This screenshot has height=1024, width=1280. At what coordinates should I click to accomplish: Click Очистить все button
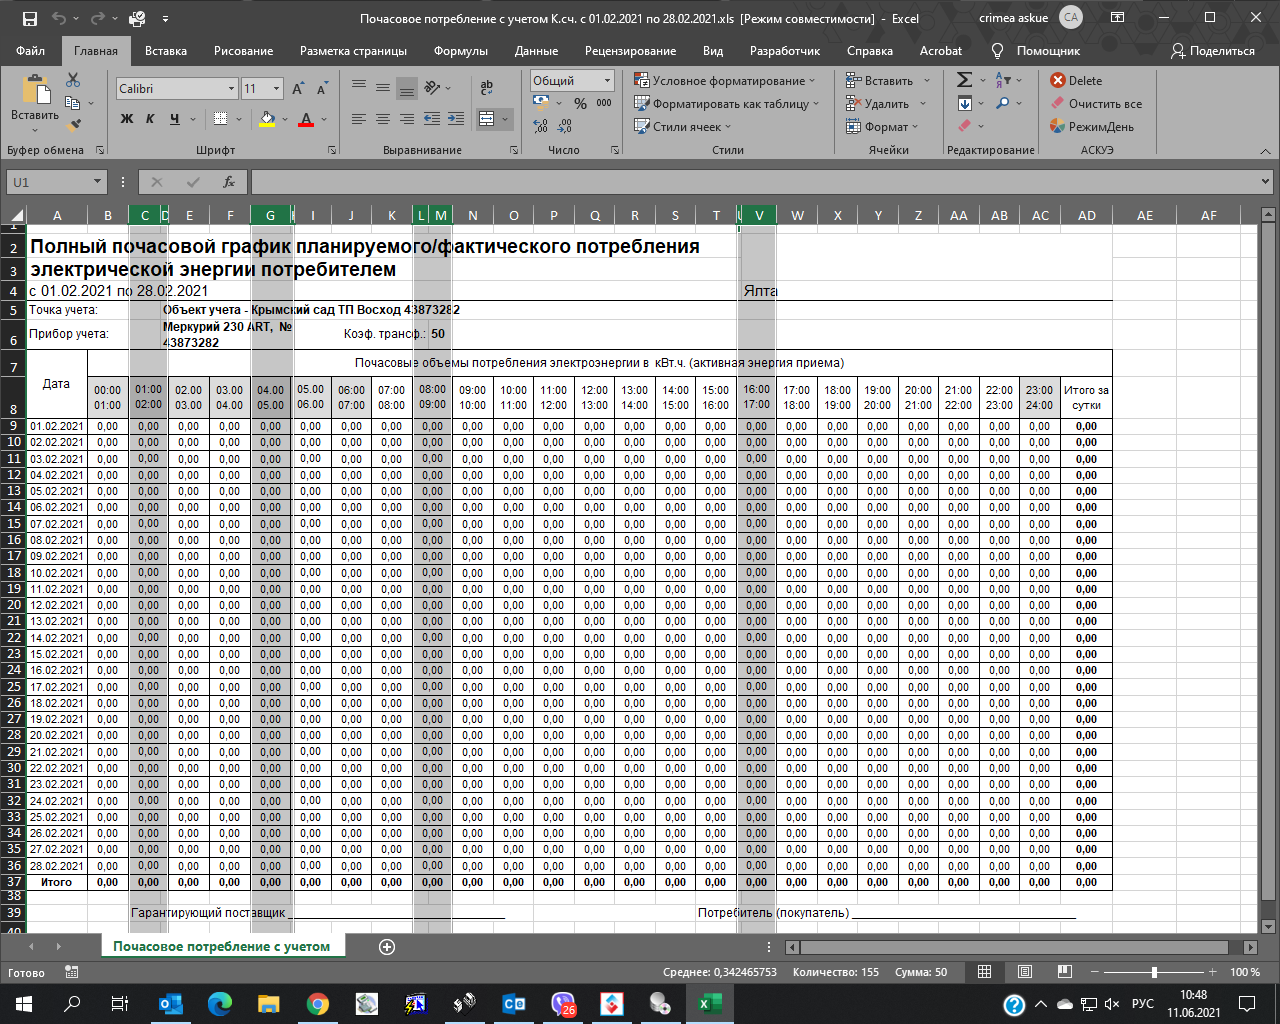pyautogui.click(x=1096, y=104)
